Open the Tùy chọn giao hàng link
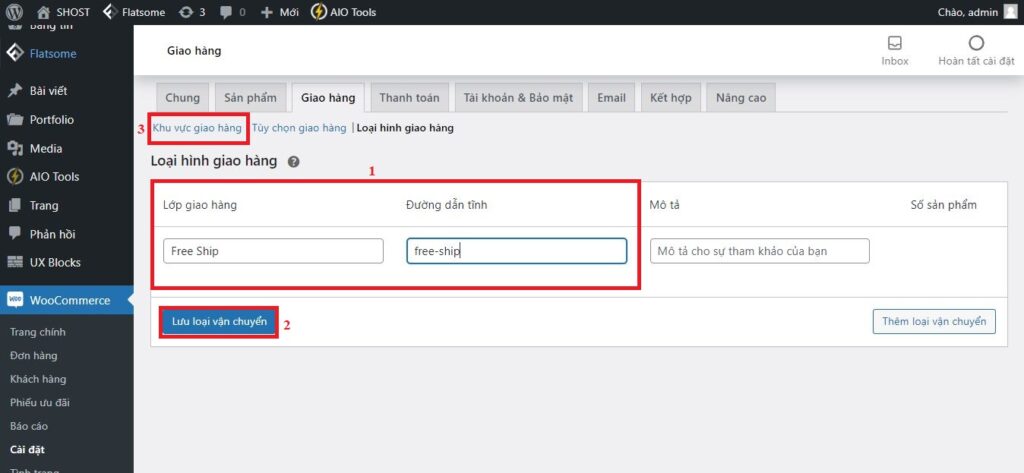The width and height of the screenshot is (1024, 473). (x=299, y=128)
